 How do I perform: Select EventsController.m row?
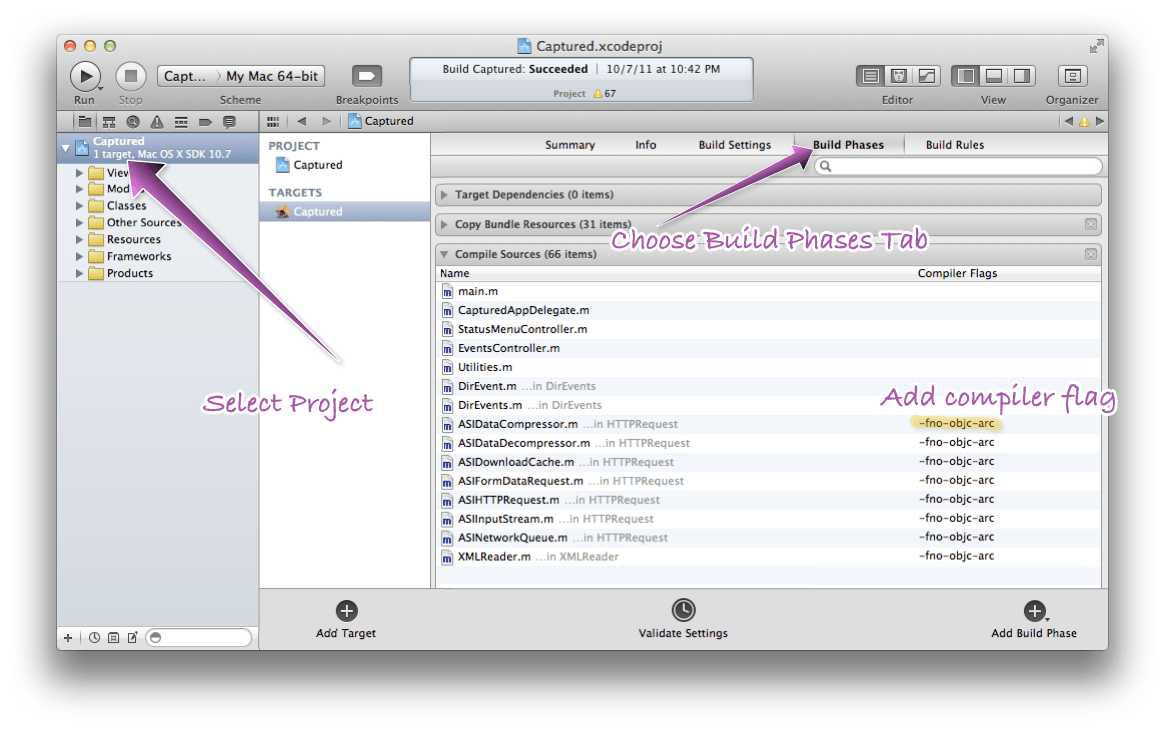coord(768,349)
